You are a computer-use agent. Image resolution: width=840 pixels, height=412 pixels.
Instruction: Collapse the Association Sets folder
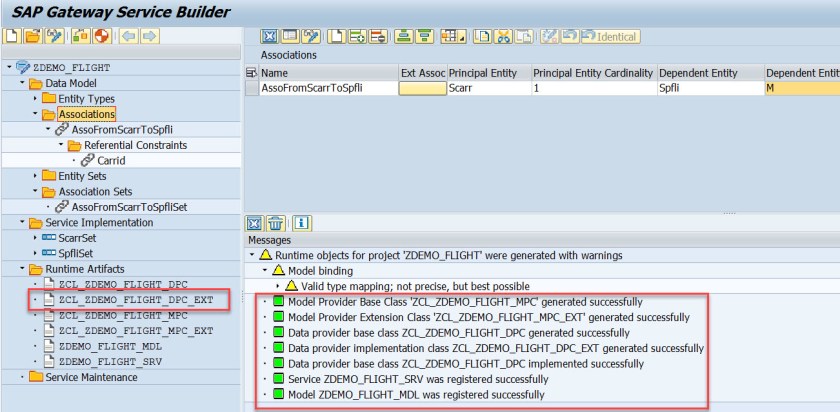click(x=35, y=191)
